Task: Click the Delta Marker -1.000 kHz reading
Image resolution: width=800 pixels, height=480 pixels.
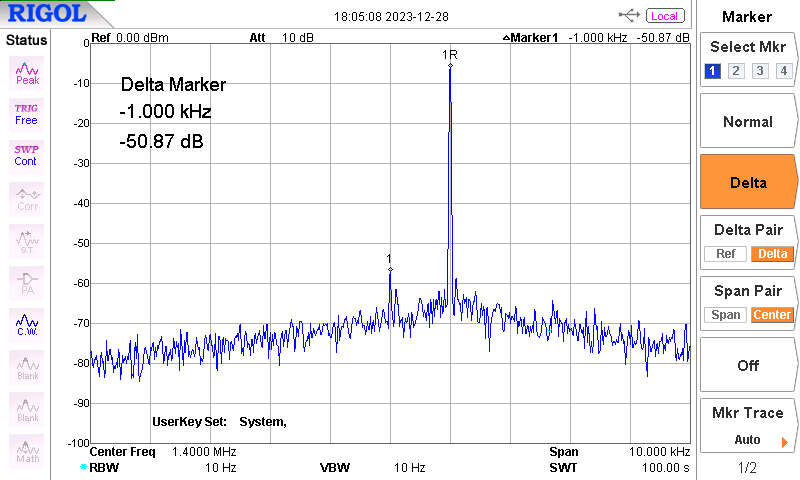Action: tap(165, 111)
